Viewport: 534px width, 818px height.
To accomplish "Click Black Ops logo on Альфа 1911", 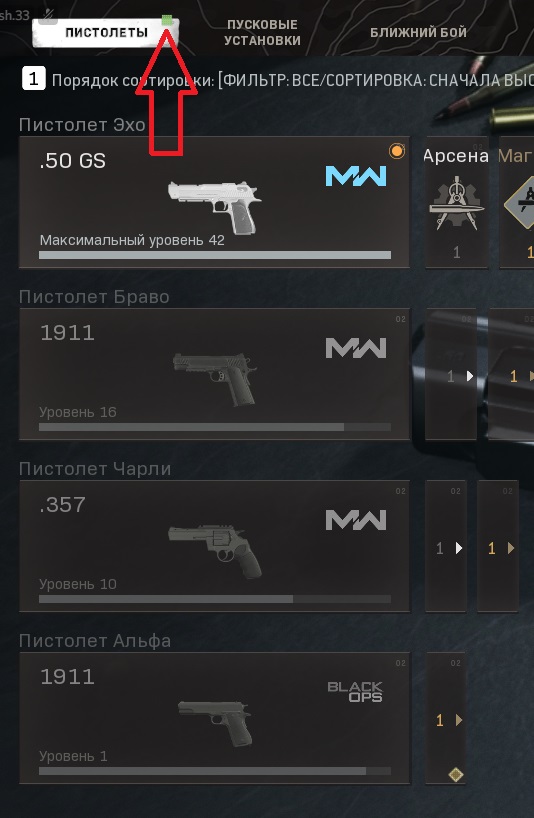I will (355, 692).
